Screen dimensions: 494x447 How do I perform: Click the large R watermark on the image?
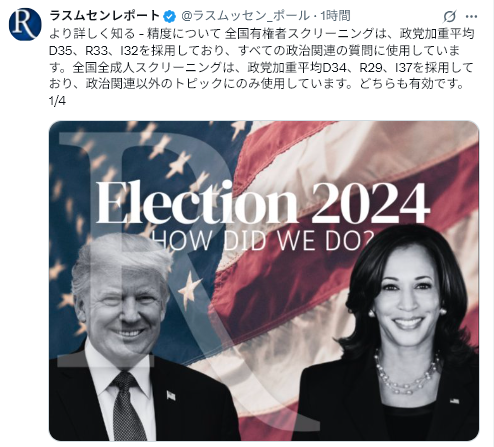pyautogui.click(x=188, y=280)
